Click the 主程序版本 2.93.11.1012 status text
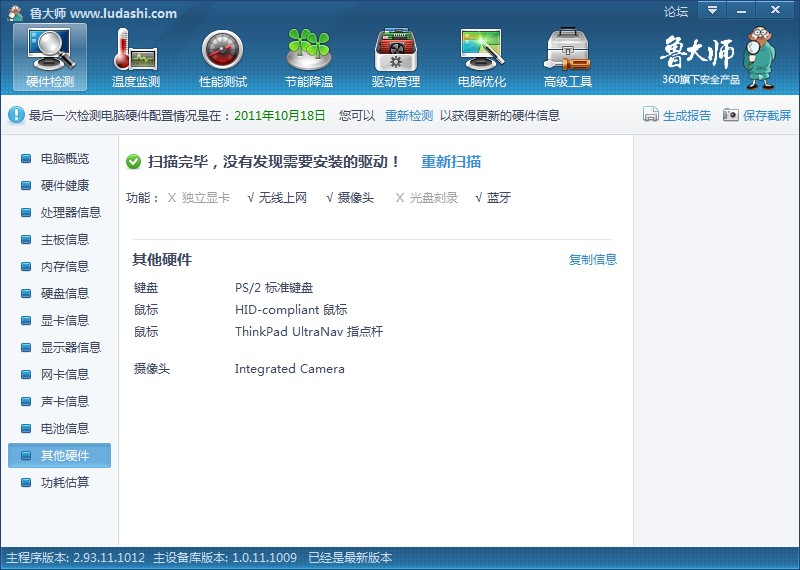The image size is (800, 570). tap(76, 558)
